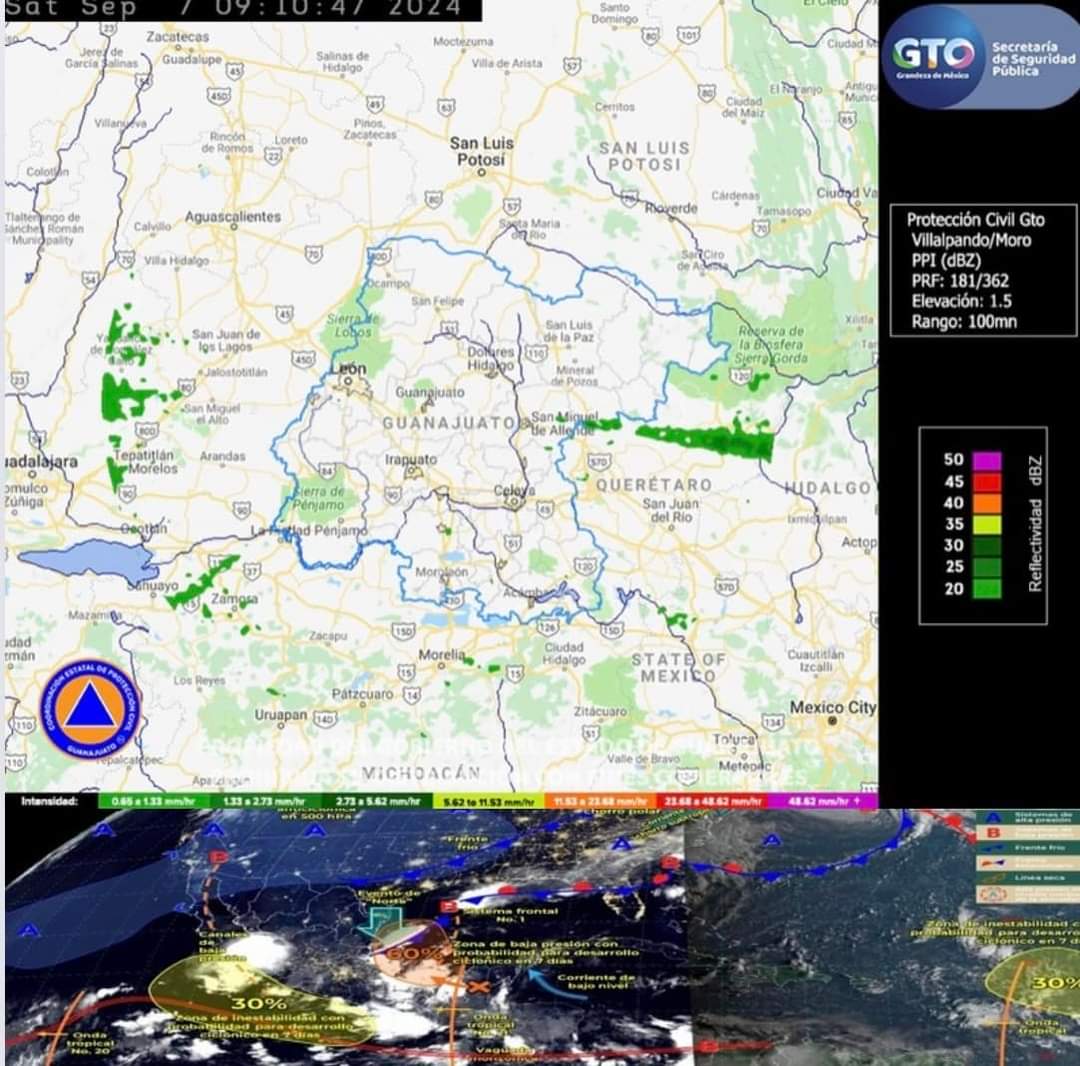Click the highway 84 shield by Sierra de Pénjamo
This screenshot has height=1066, width=1080.
[x=326, y=472]
